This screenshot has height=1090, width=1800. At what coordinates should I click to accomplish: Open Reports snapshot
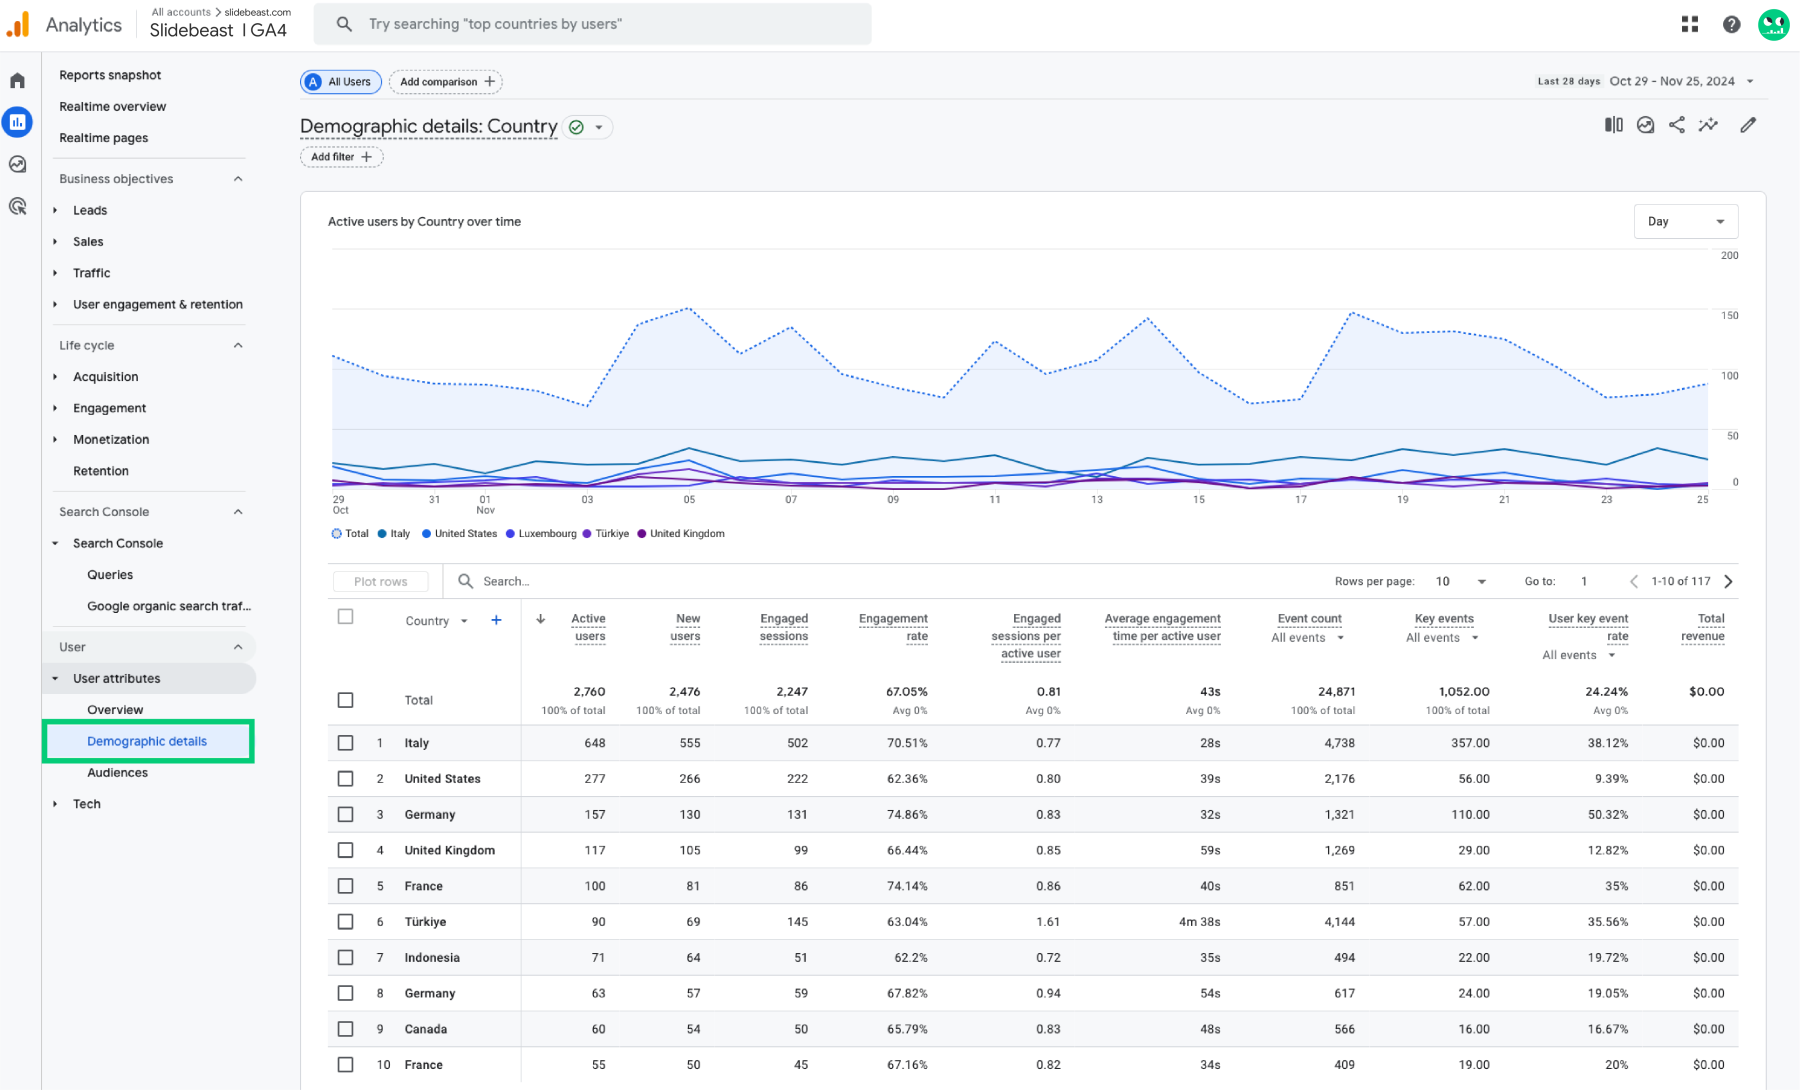click(110, 75)
